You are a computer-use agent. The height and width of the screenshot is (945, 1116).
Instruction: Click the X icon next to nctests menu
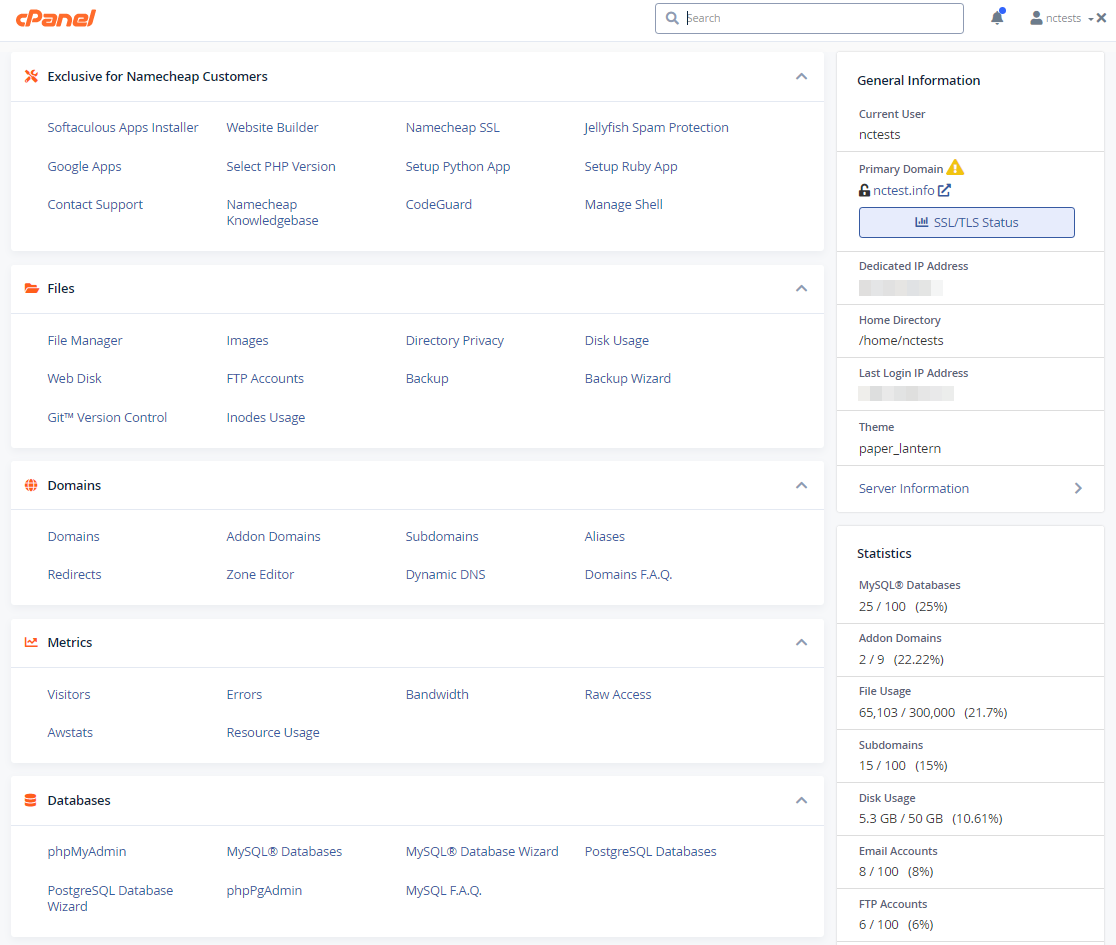(x=1101, y=18)
